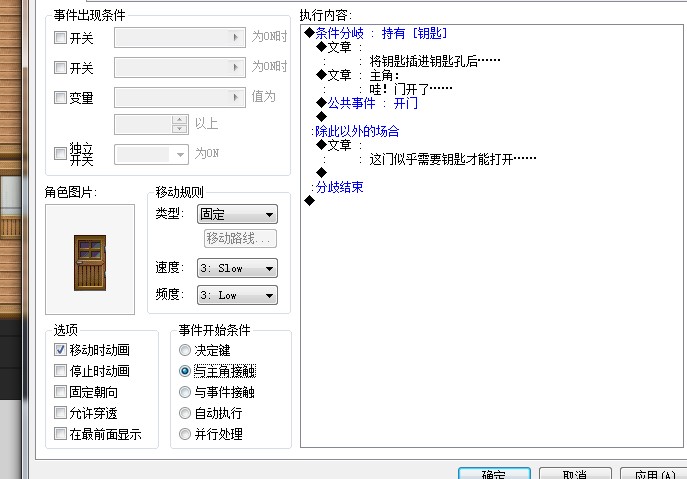Screen dimensions: 687x479
Task: Increase the variable threshold value stepper
Action: [180, 120]
